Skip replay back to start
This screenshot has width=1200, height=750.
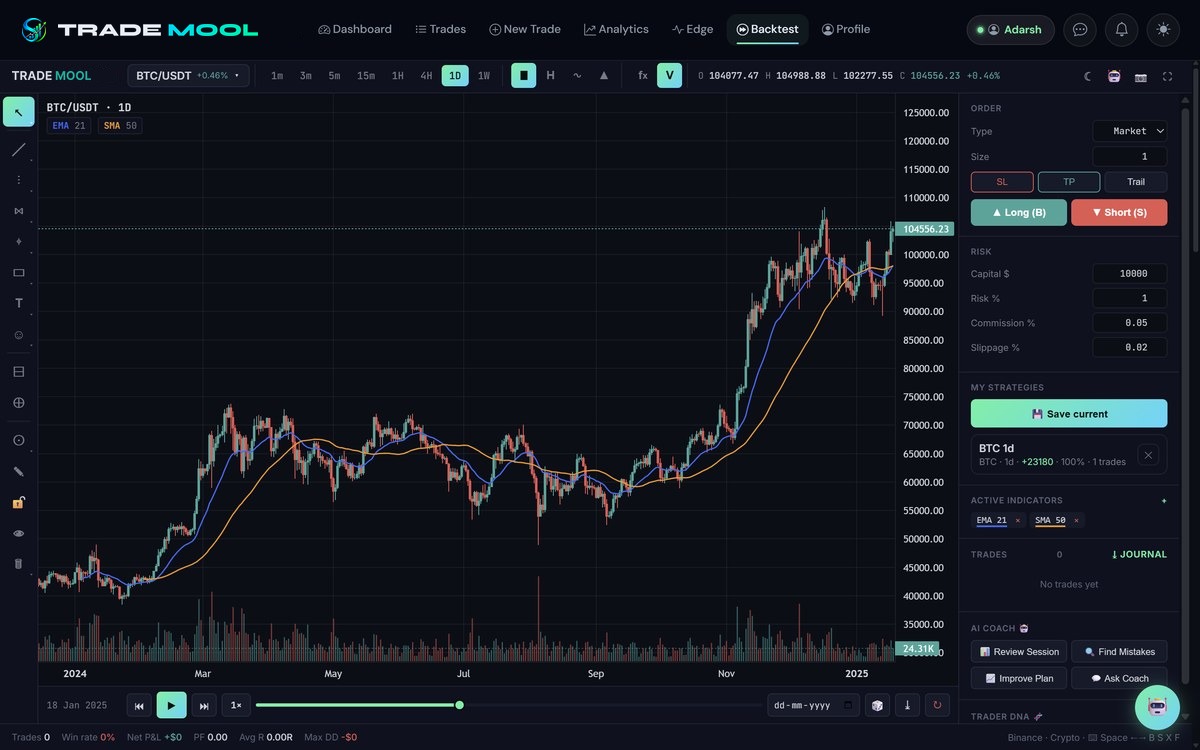point(139,705)
